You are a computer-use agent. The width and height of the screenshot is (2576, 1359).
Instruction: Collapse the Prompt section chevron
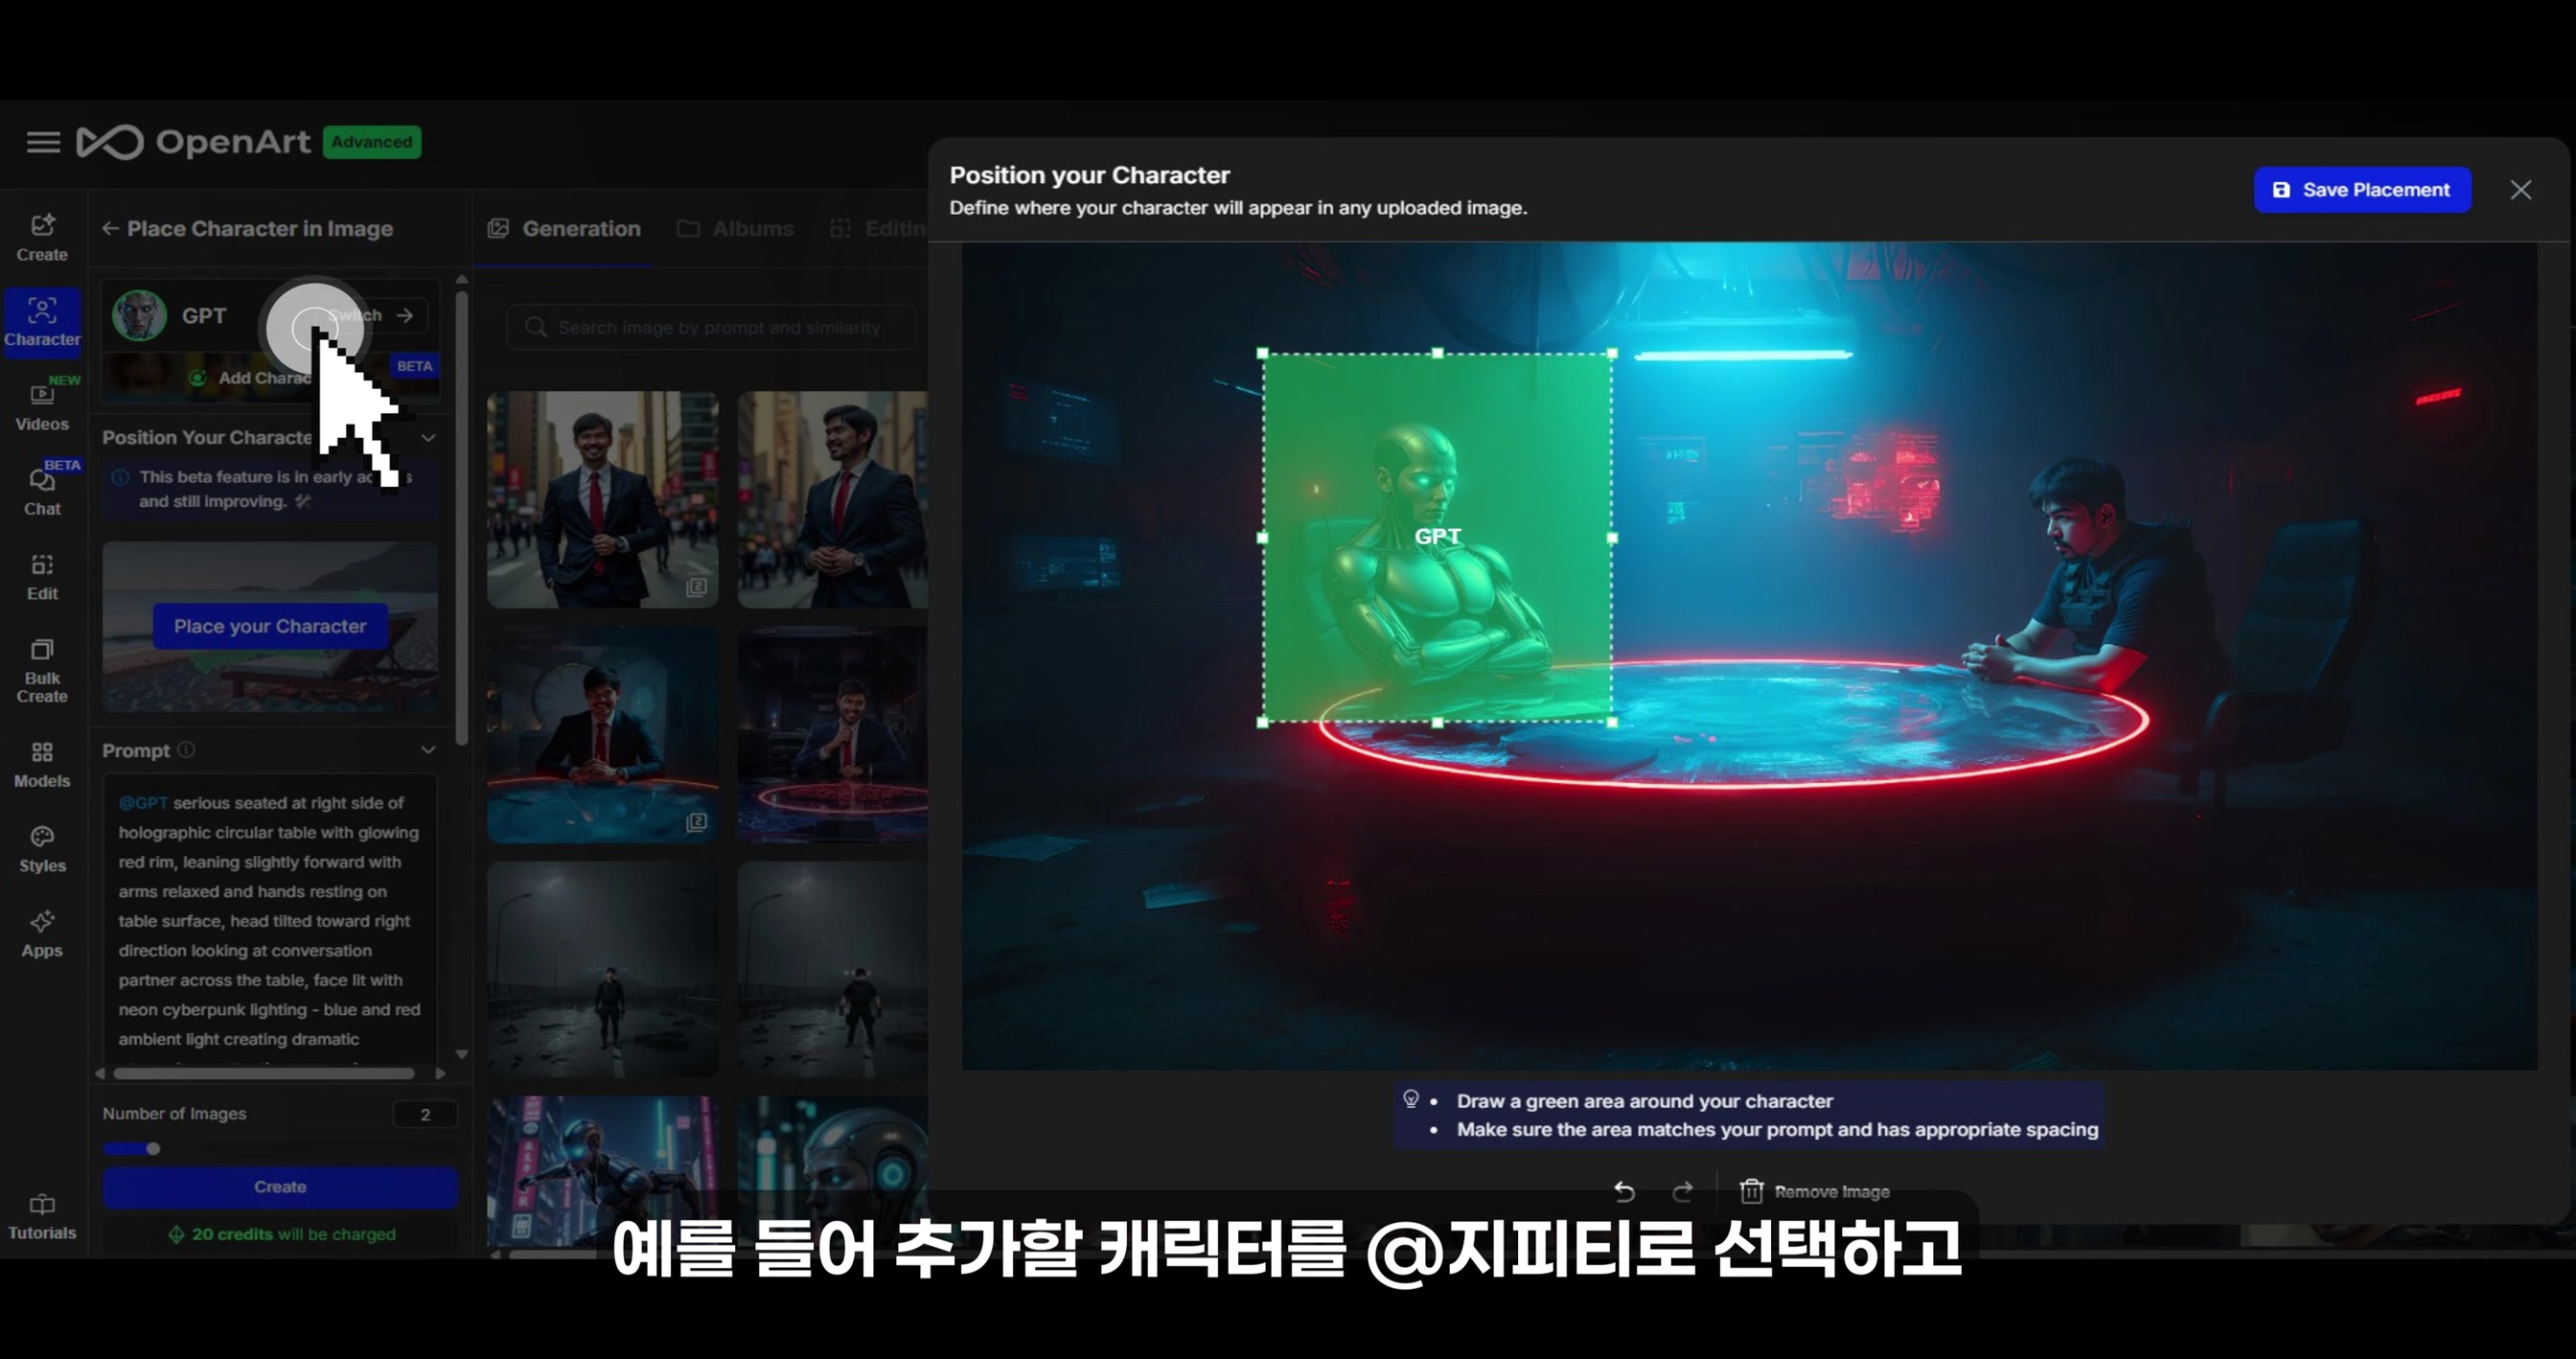[x=428, y=750]
